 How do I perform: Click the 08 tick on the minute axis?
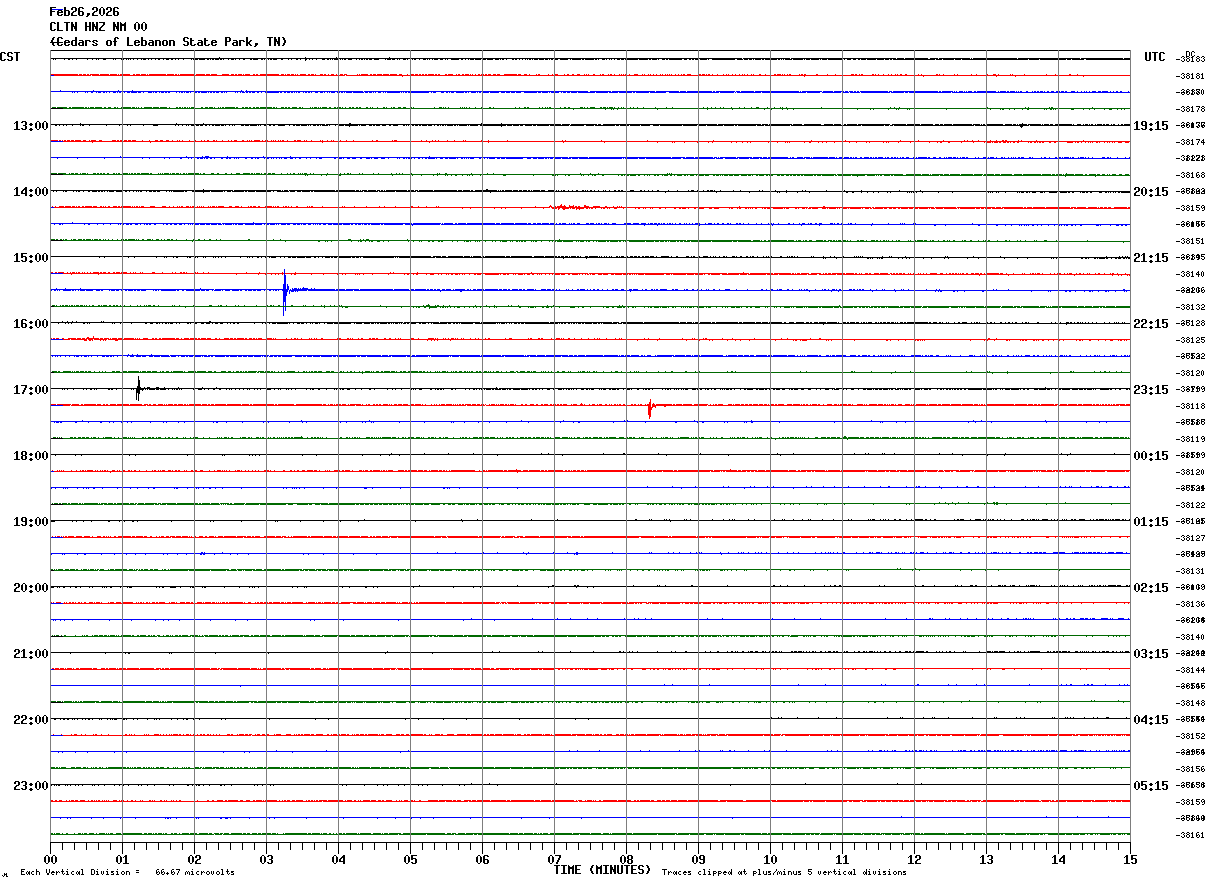click(626, 859)
